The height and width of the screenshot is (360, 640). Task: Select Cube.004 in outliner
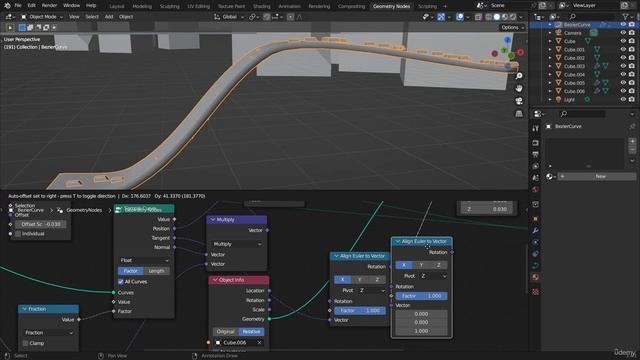pos(574,75)
